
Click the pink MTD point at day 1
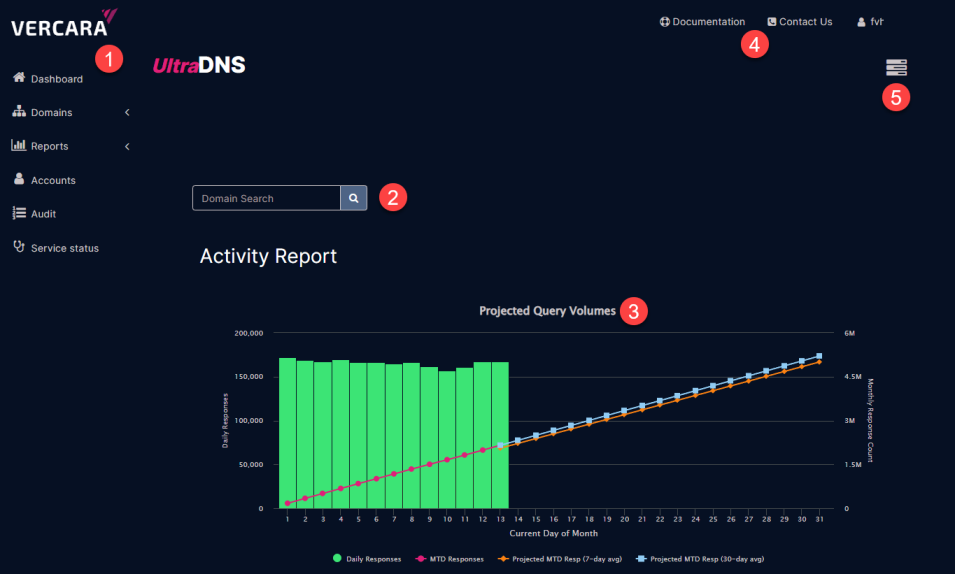pyautogui.click(x=287, y=503)
